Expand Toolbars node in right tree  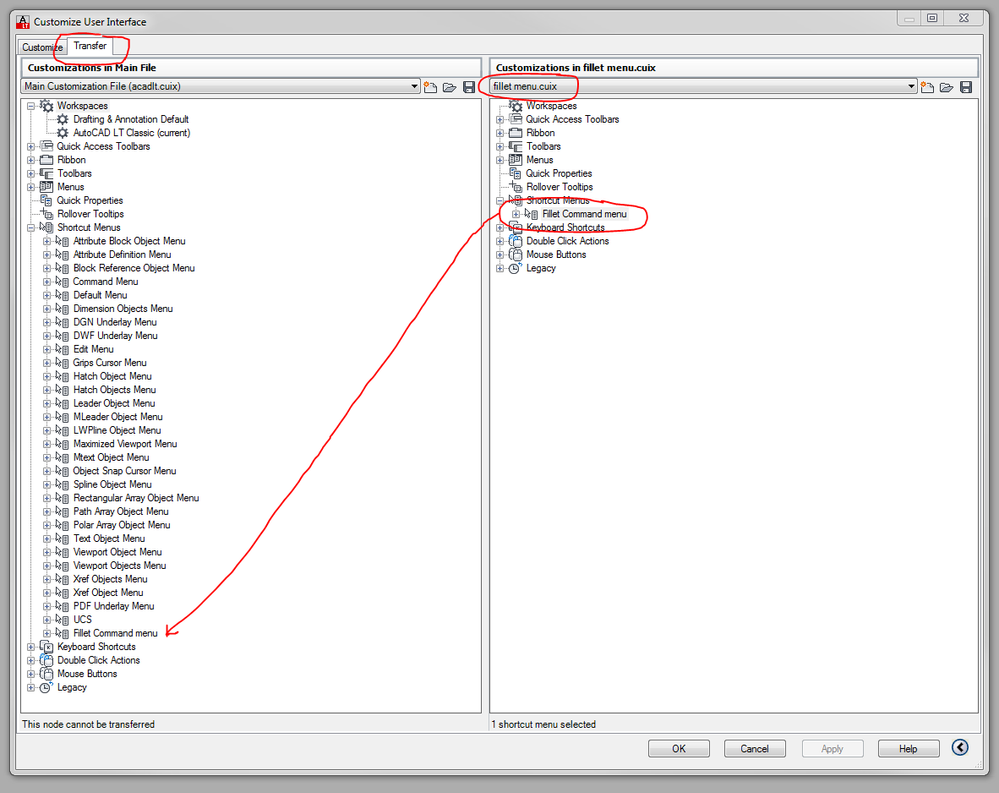(x=500, y=146)
